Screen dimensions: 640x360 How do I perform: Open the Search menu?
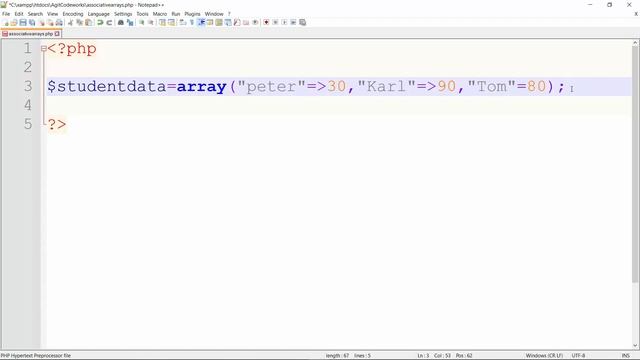pos(35,14)
